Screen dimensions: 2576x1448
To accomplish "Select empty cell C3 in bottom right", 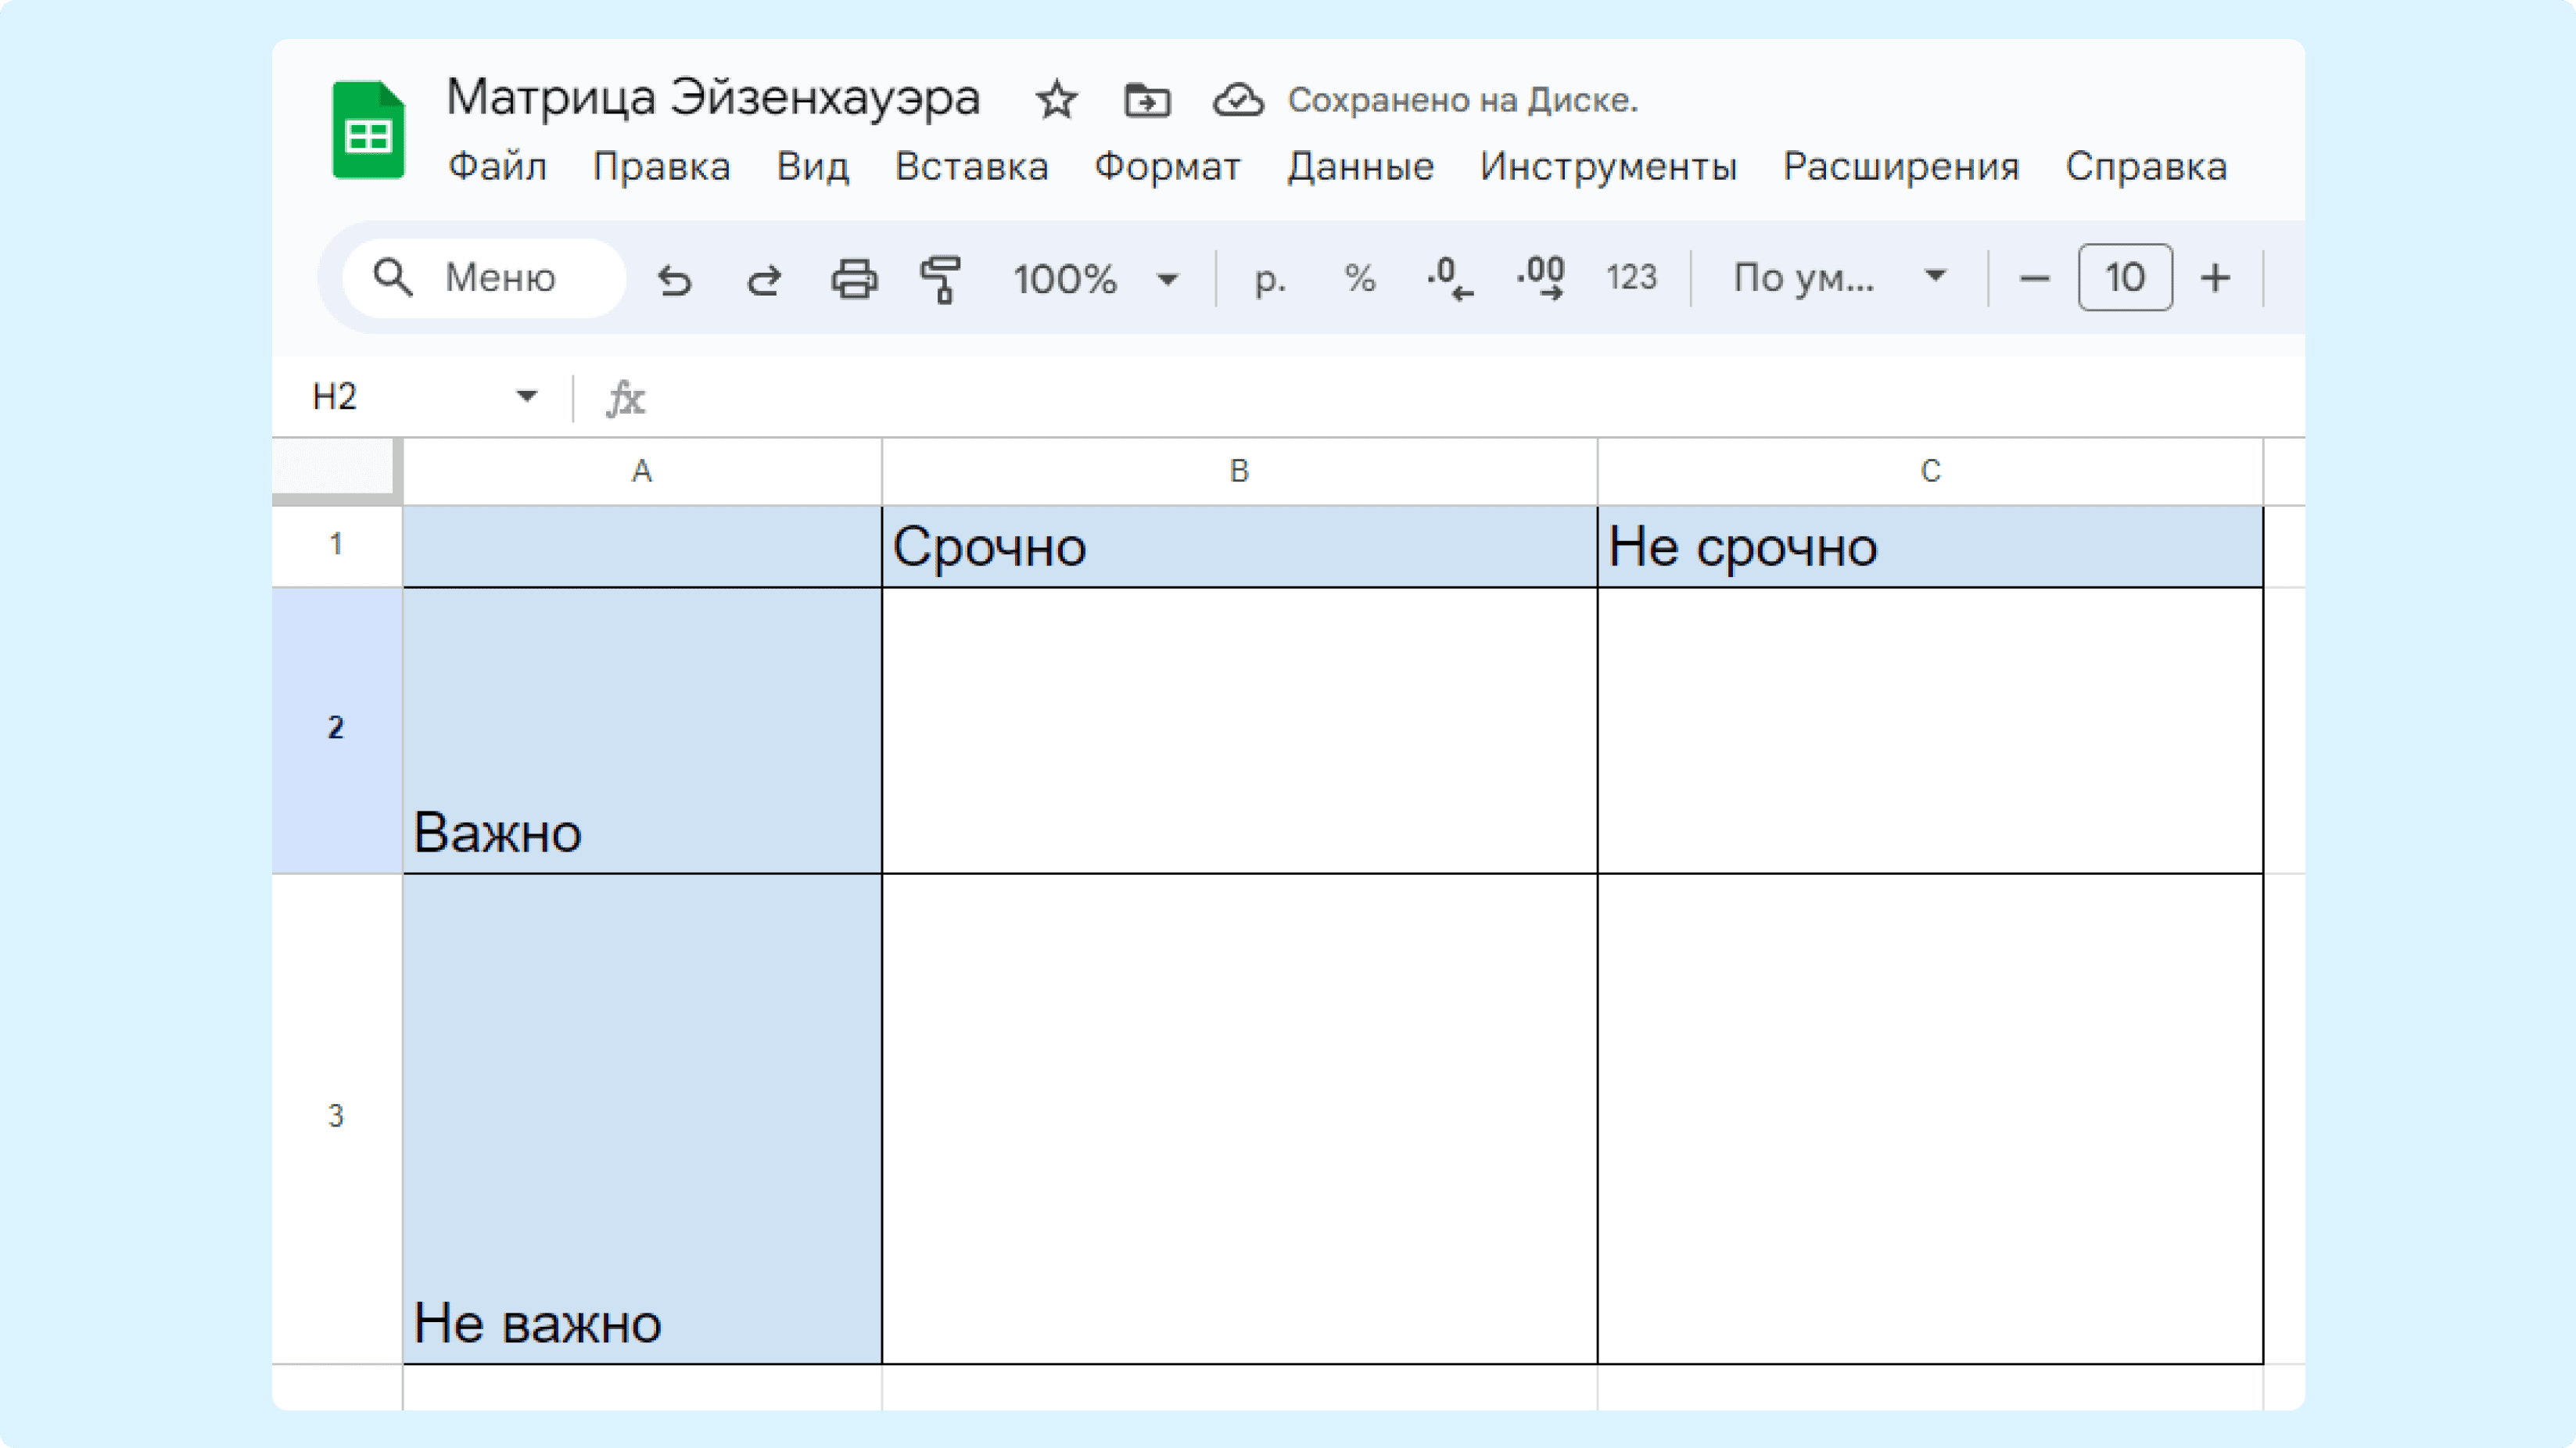I will [x=1930, y=1118].
